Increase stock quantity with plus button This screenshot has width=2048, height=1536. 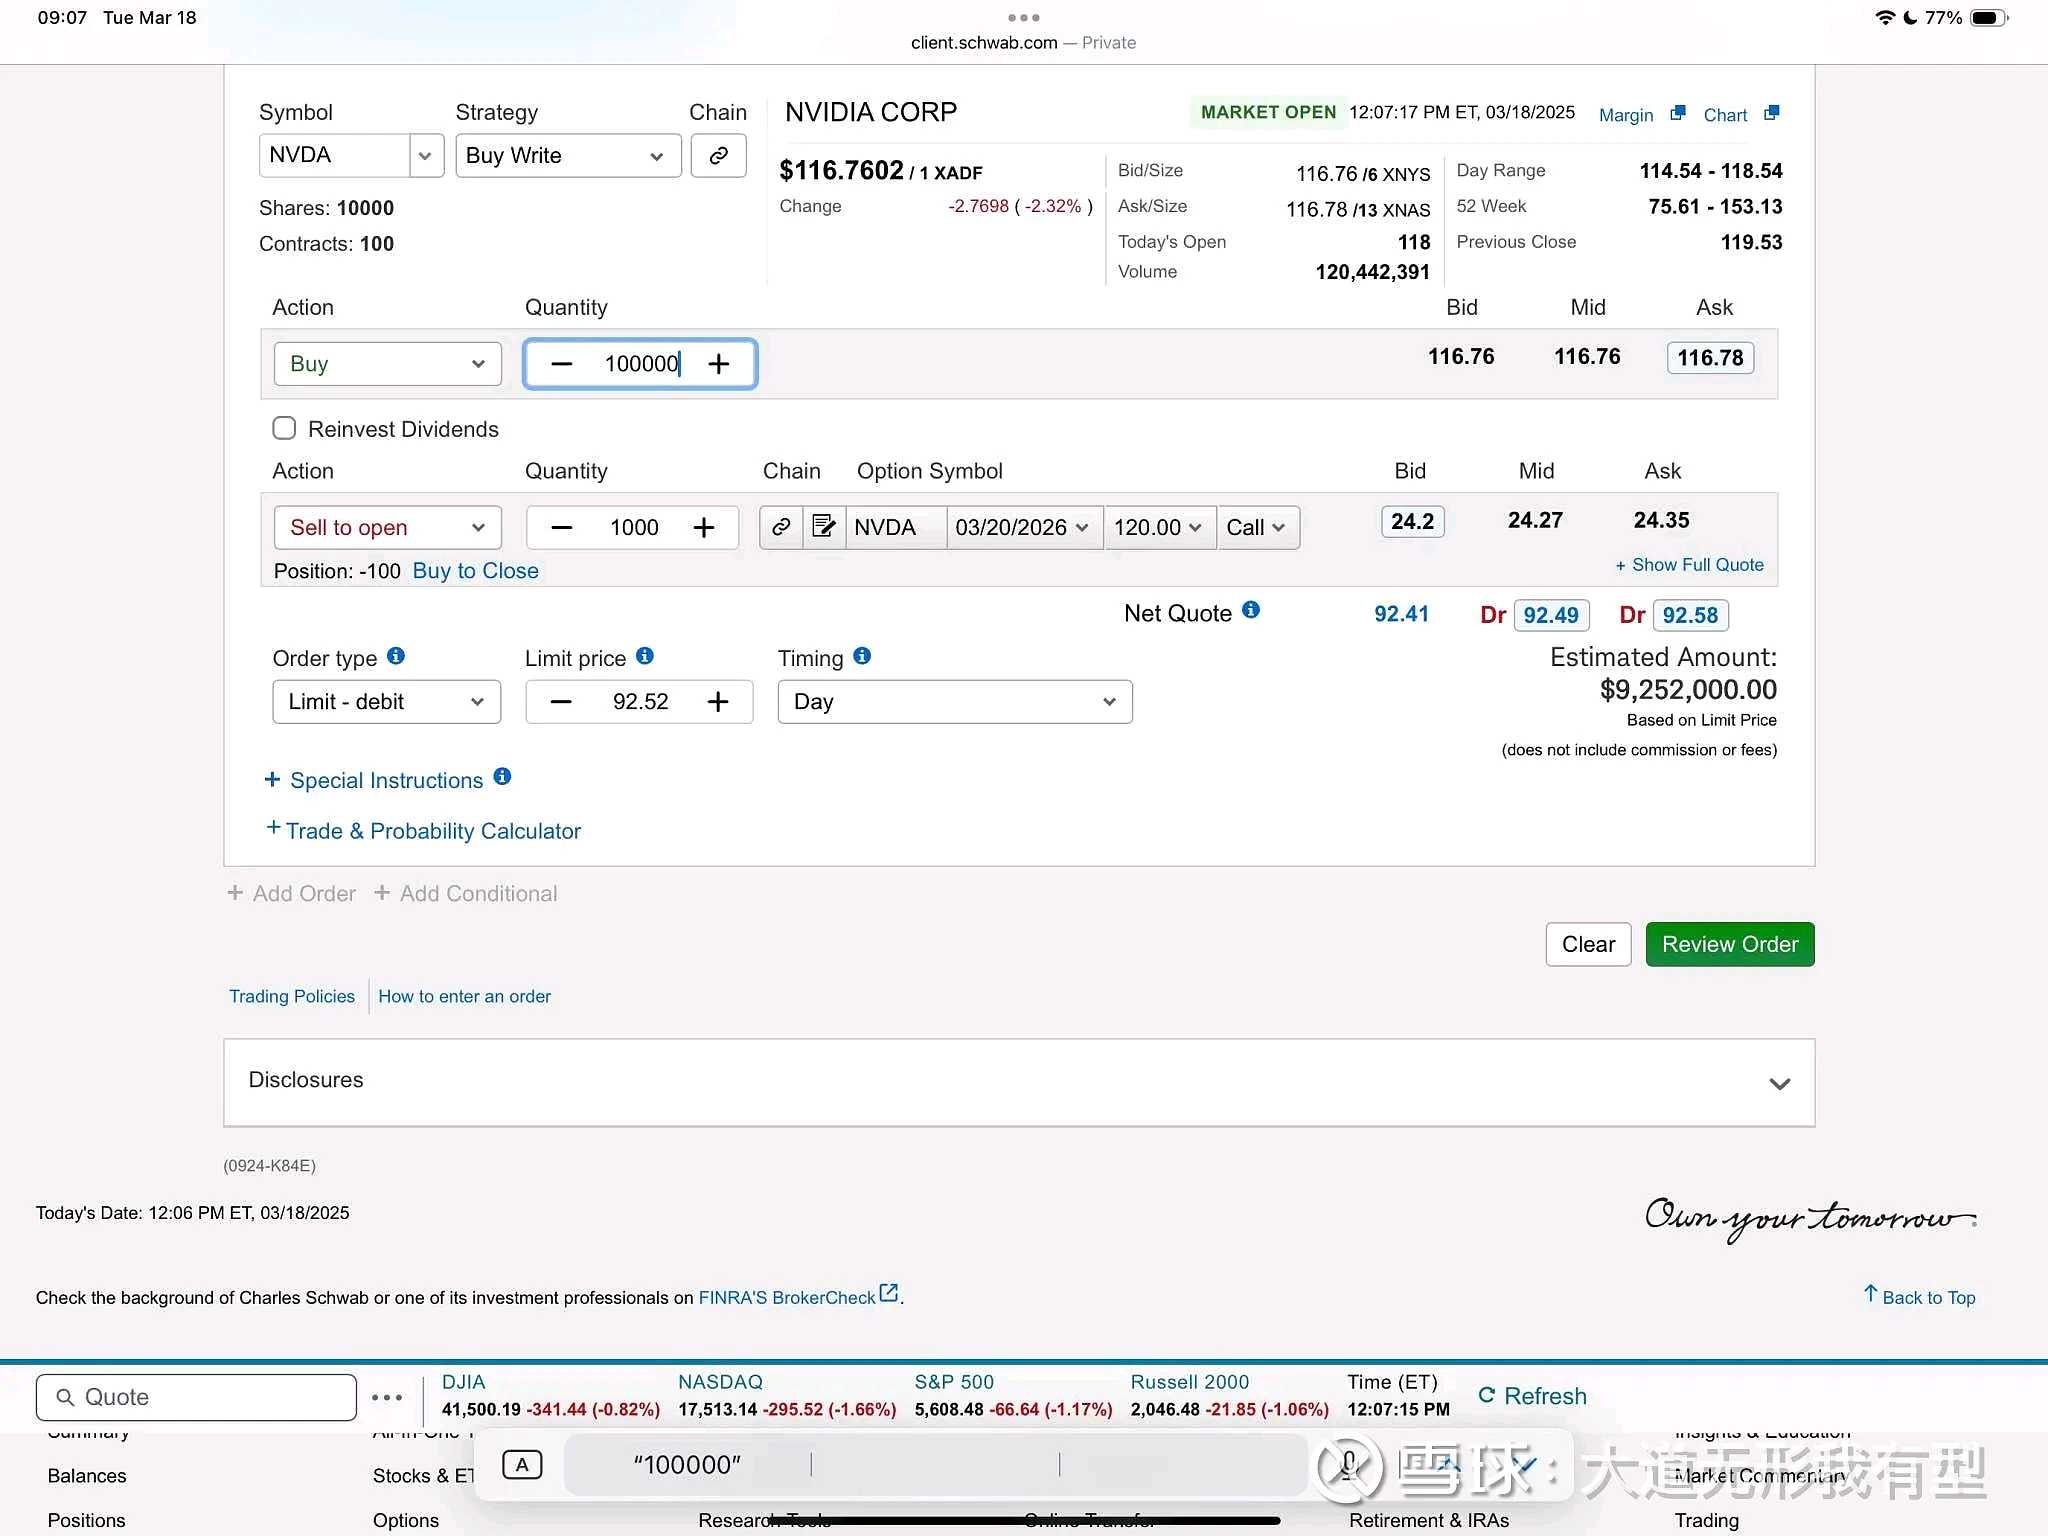pos(718,364)
